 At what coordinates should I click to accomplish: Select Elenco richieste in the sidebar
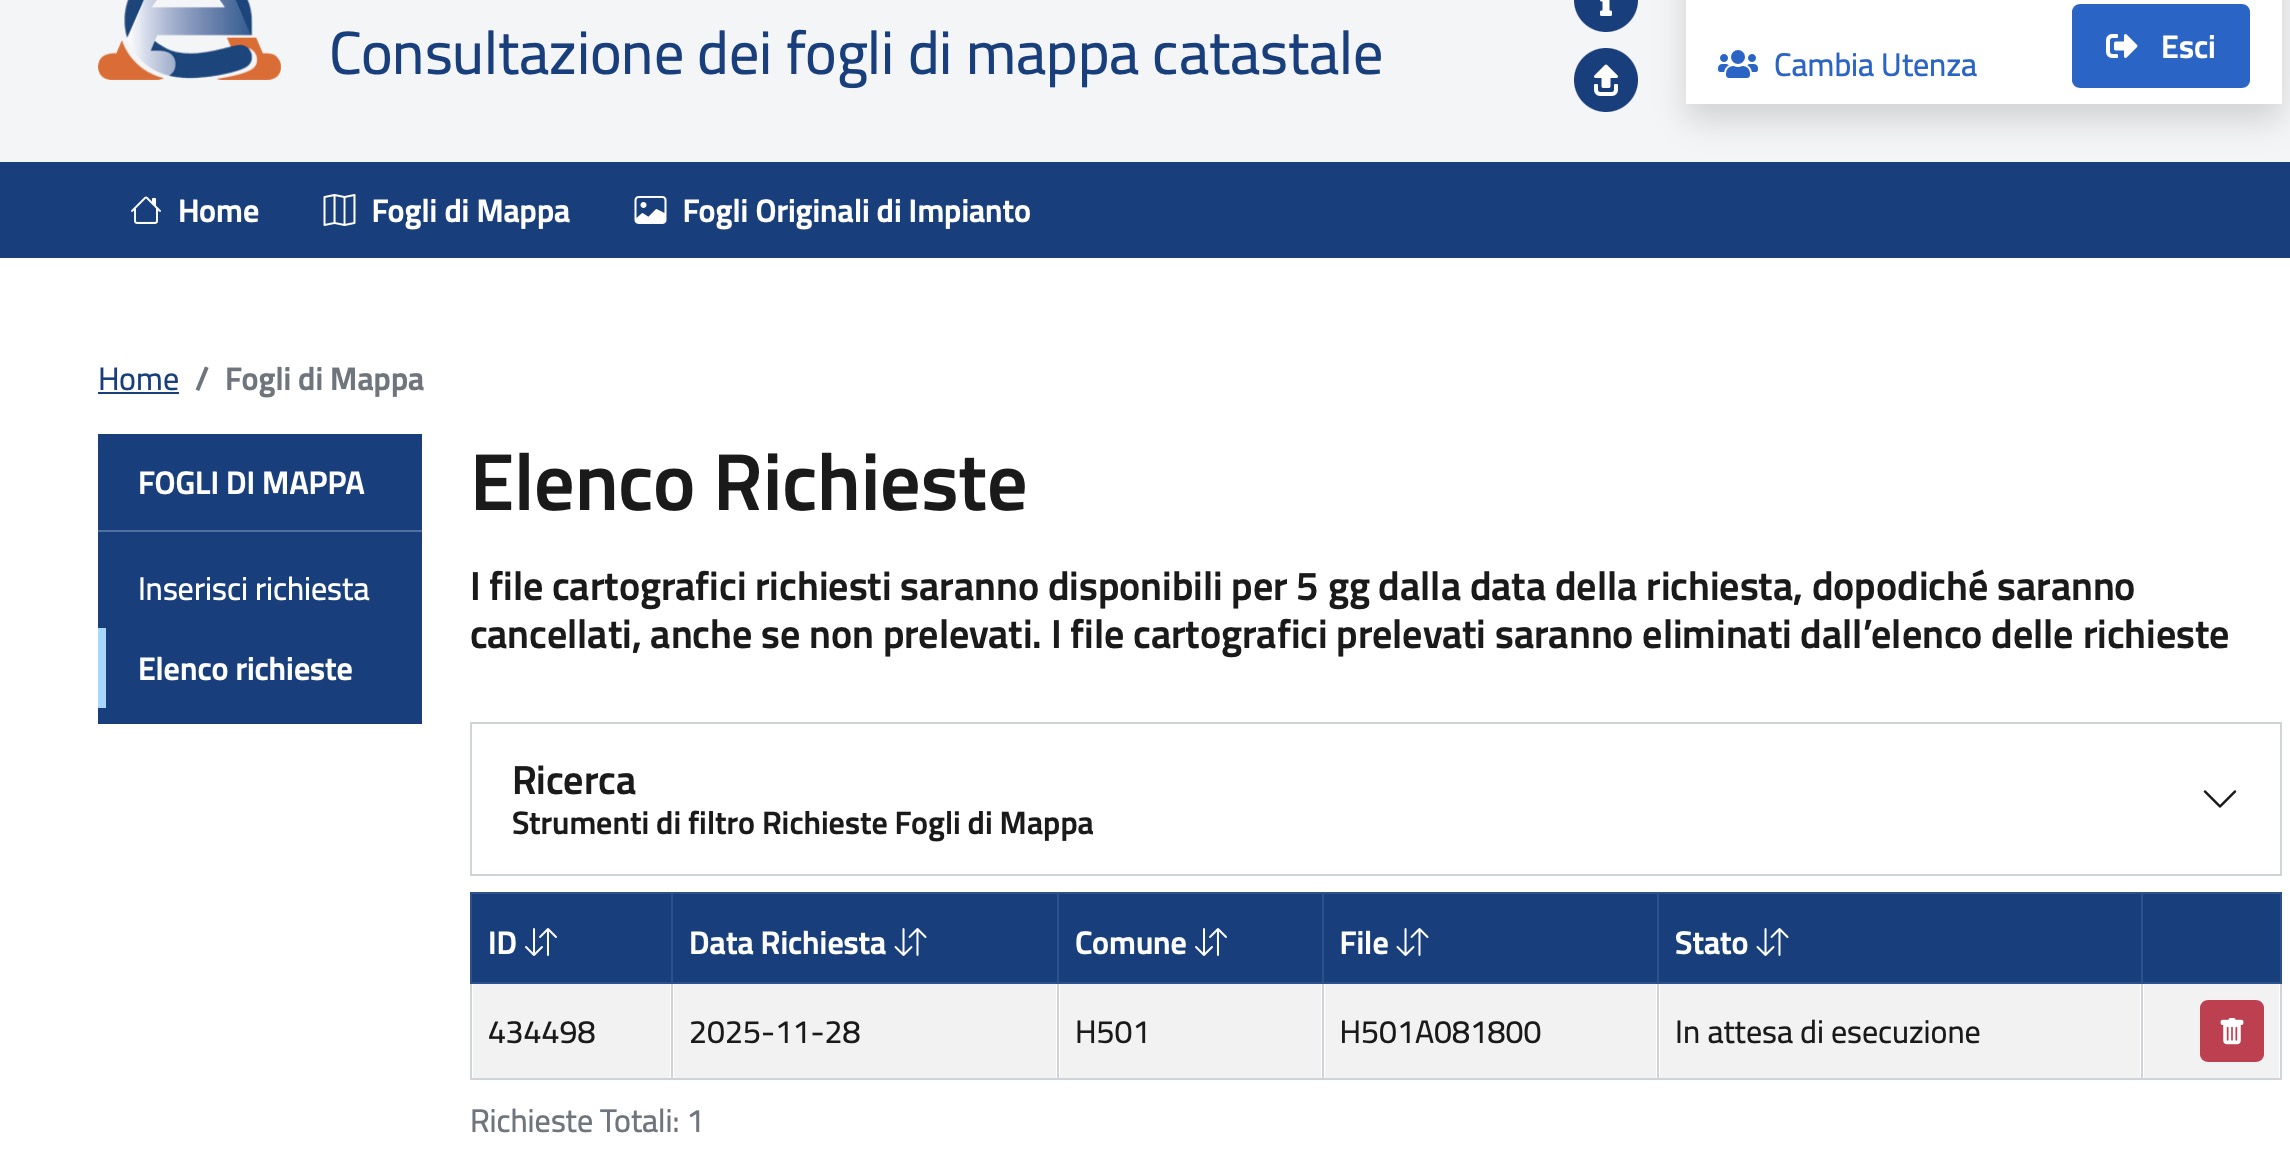tap(245, 670)
